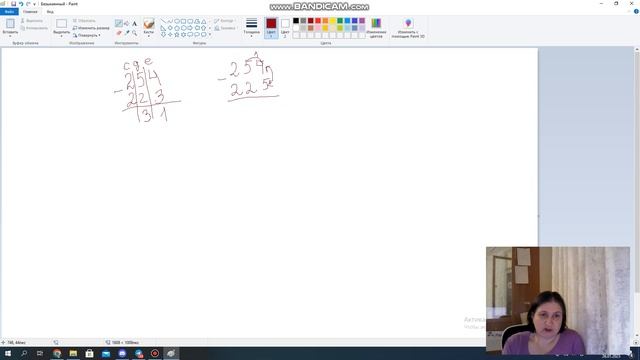Screen dimensions: 640x360
Task: Select the Color picker eyedropper tool
Action: point(127,33)
